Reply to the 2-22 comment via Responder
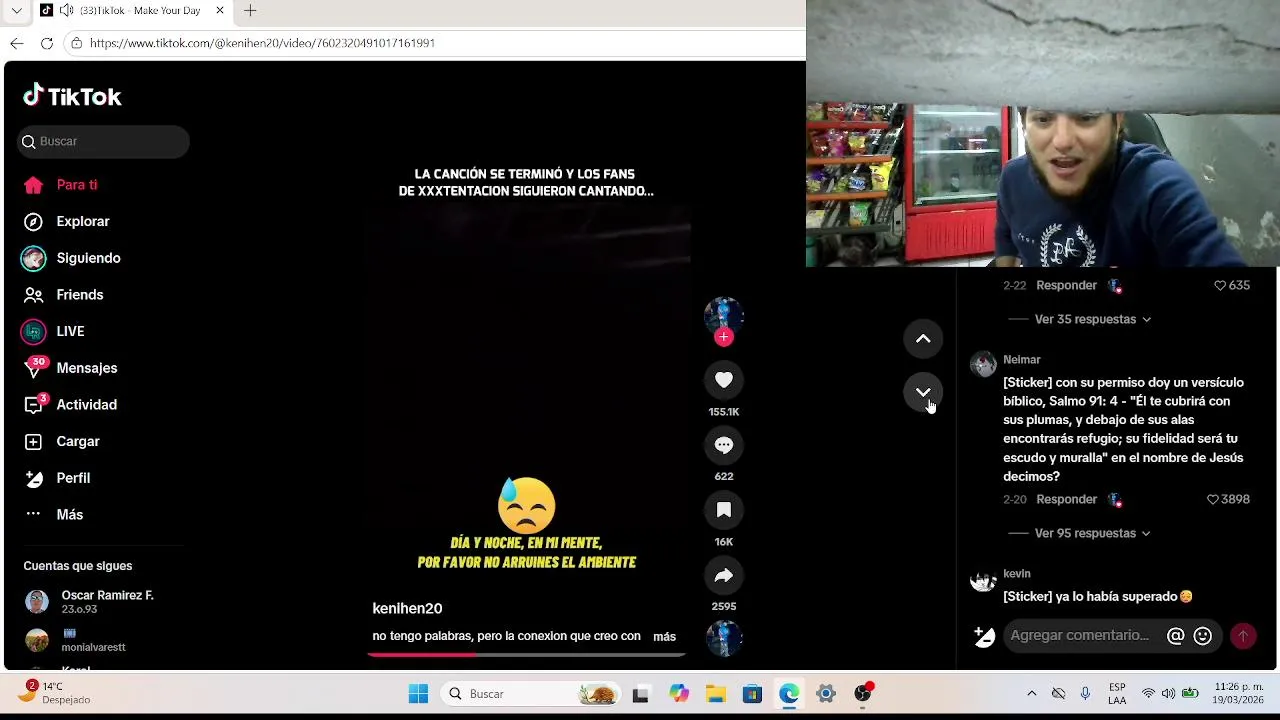1280x720 pixels. click(x=1066, y=285)
